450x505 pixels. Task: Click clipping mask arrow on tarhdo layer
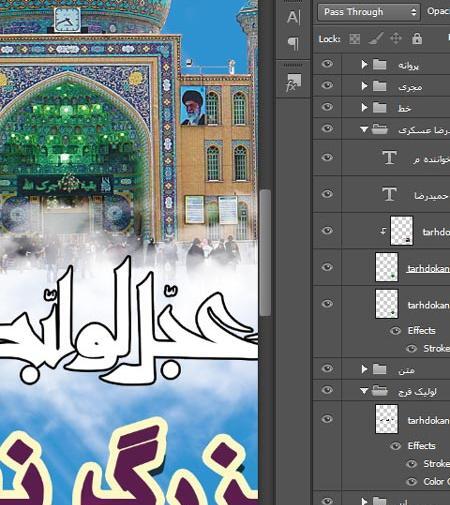pyautogui.click(x=383, y=231)
